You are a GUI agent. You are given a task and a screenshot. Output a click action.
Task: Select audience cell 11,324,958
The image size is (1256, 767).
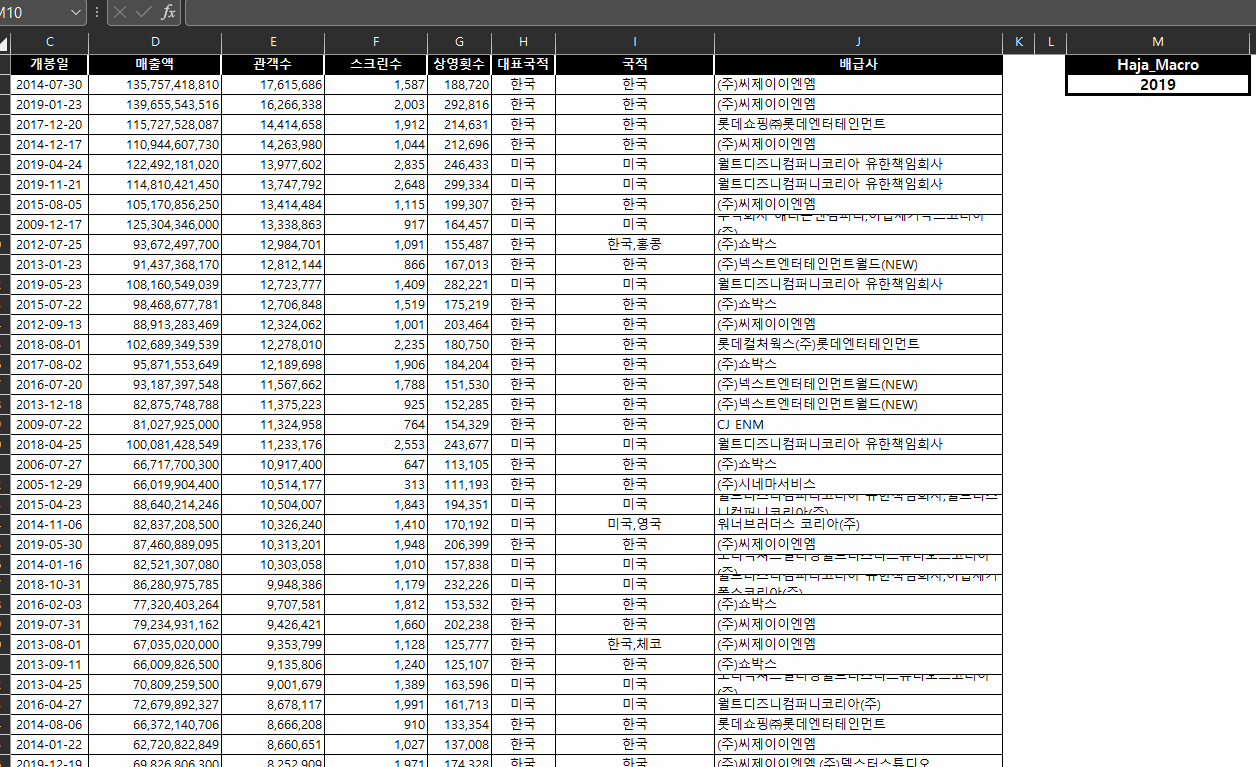274,424
